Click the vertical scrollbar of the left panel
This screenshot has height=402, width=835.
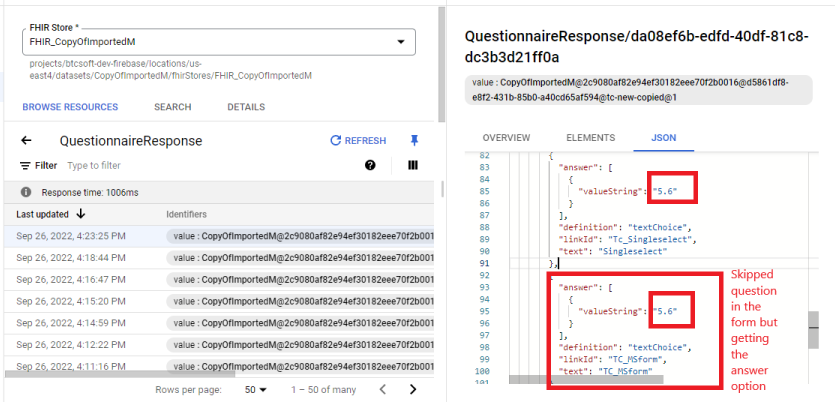[441, 64]
